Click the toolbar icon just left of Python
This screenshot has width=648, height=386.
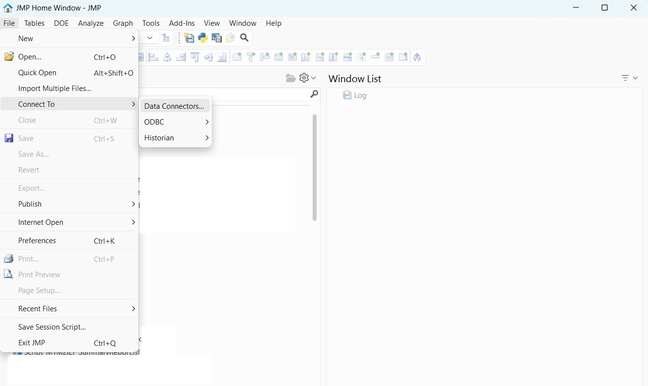coord(189,38)
